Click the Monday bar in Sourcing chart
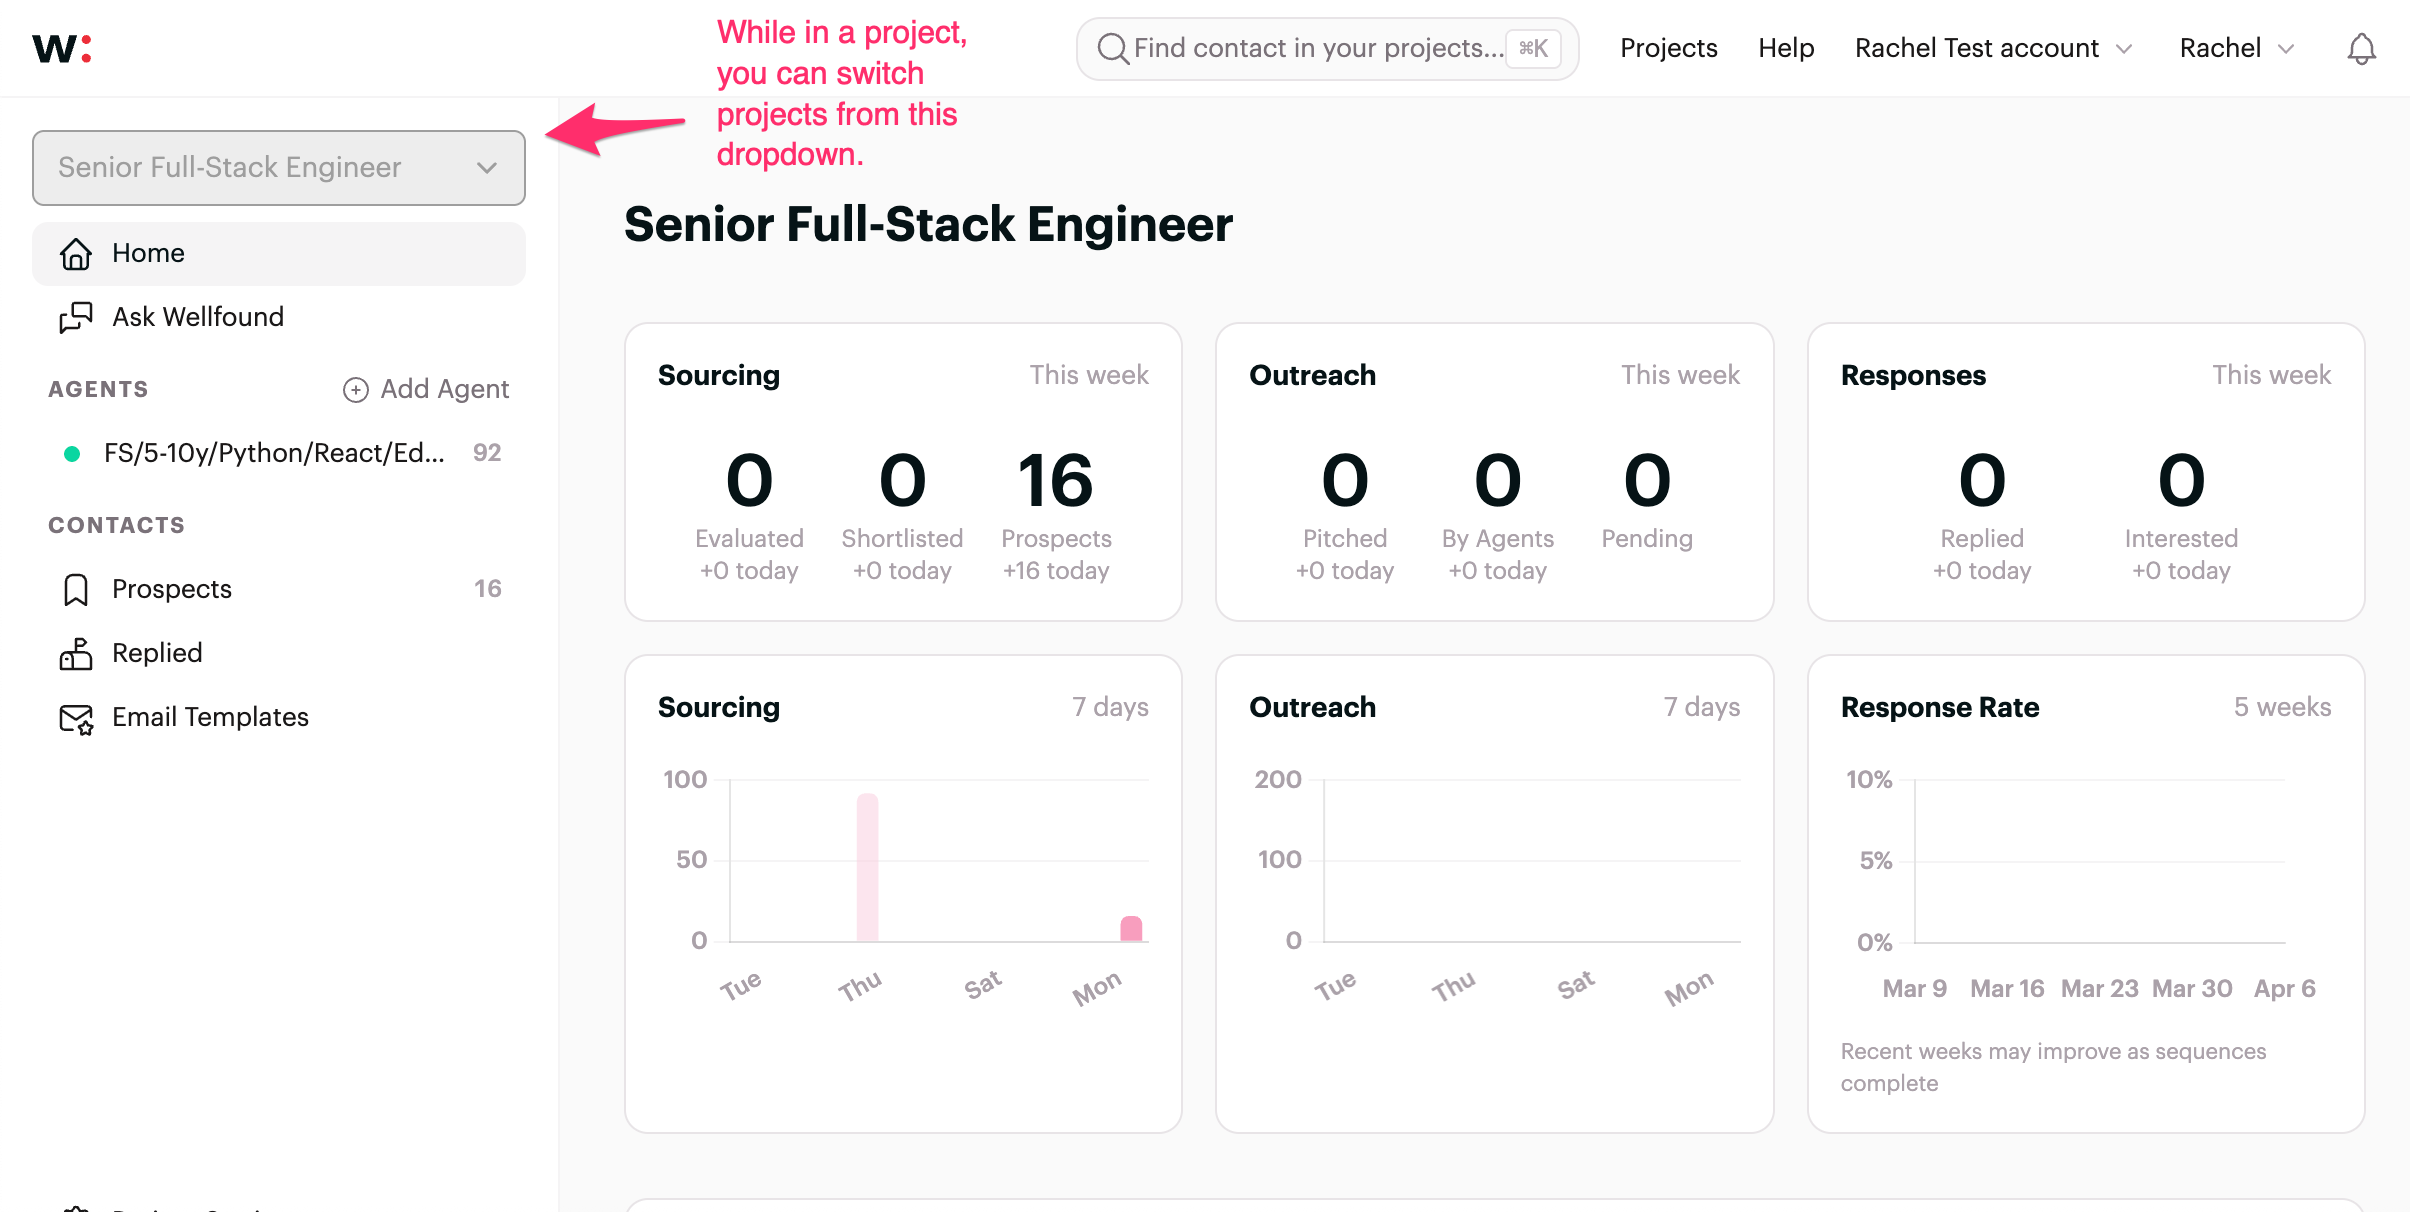The width and height of the screenshot is (2410, 1212). tap(1131, 929)
